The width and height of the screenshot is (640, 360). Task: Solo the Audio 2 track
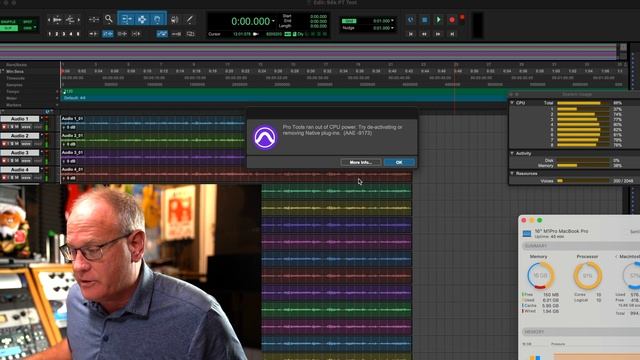click(x=11, y=144)
